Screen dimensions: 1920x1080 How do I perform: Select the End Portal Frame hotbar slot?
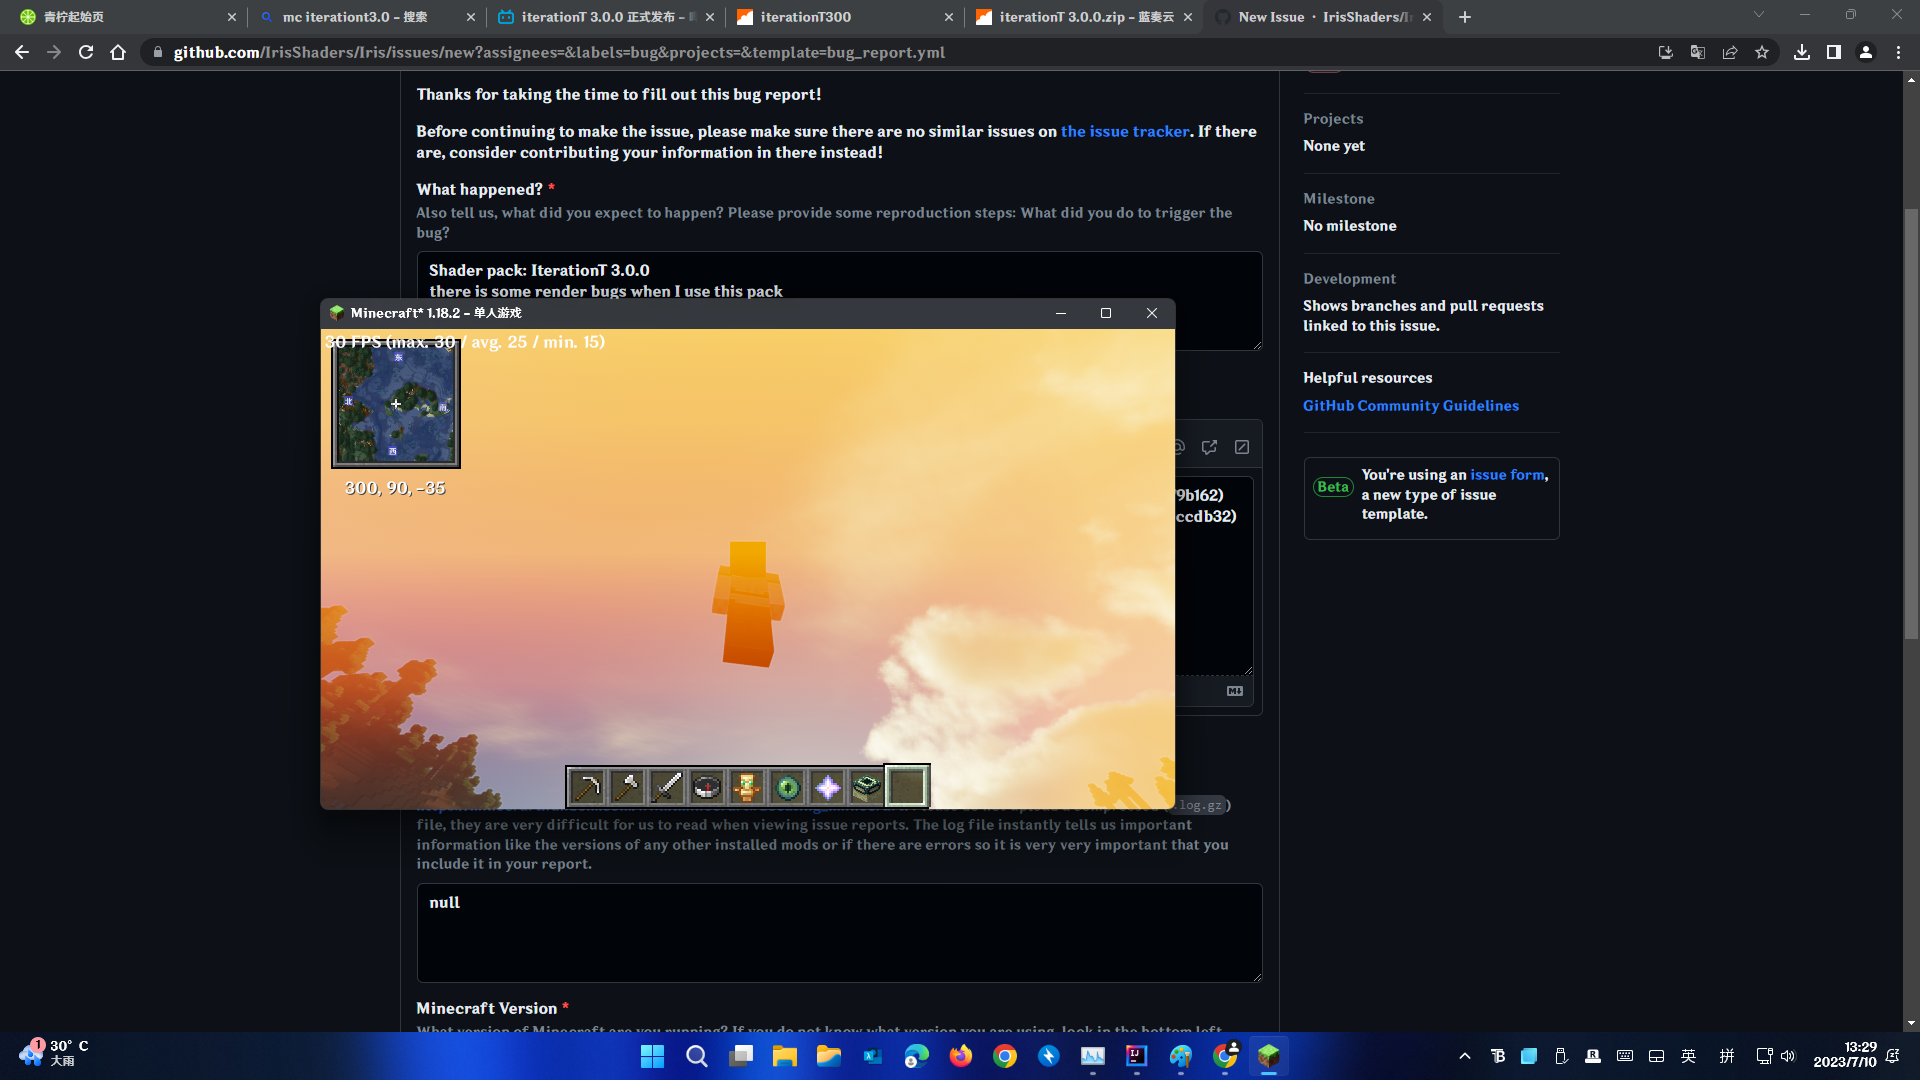[x=867, y=787]
